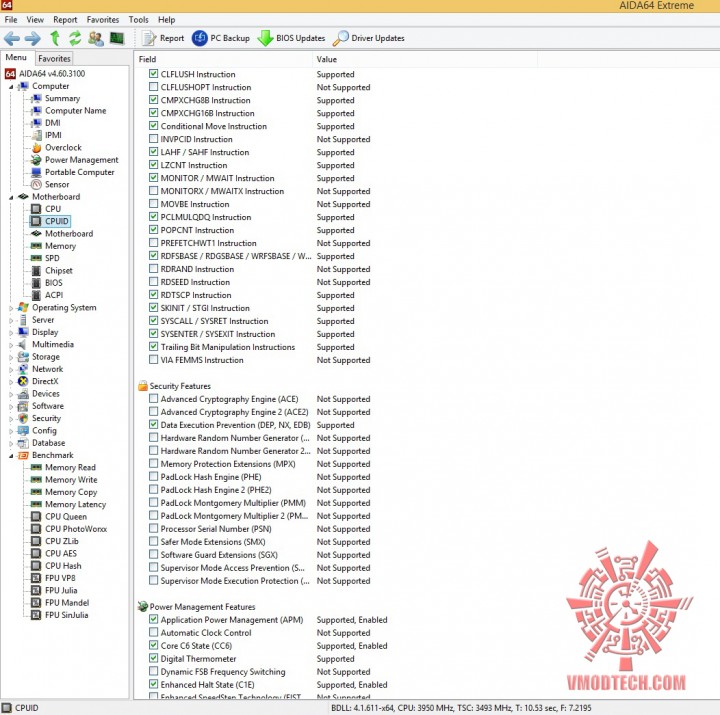Image resolution: width=720 pixels, height=715 pixels.
Task: Expand the Display tree node
Action: tap(11, 332)
